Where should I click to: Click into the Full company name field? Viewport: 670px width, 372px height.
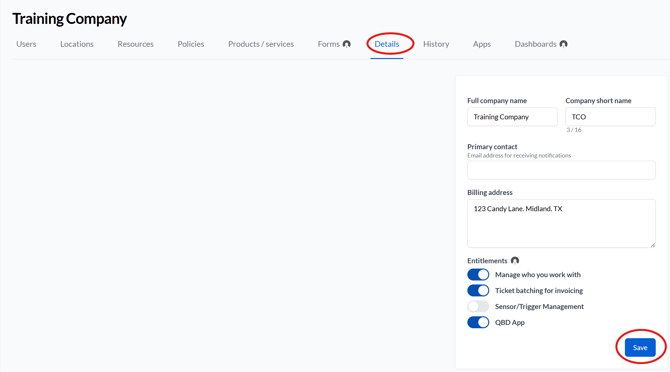pos(512,117)
